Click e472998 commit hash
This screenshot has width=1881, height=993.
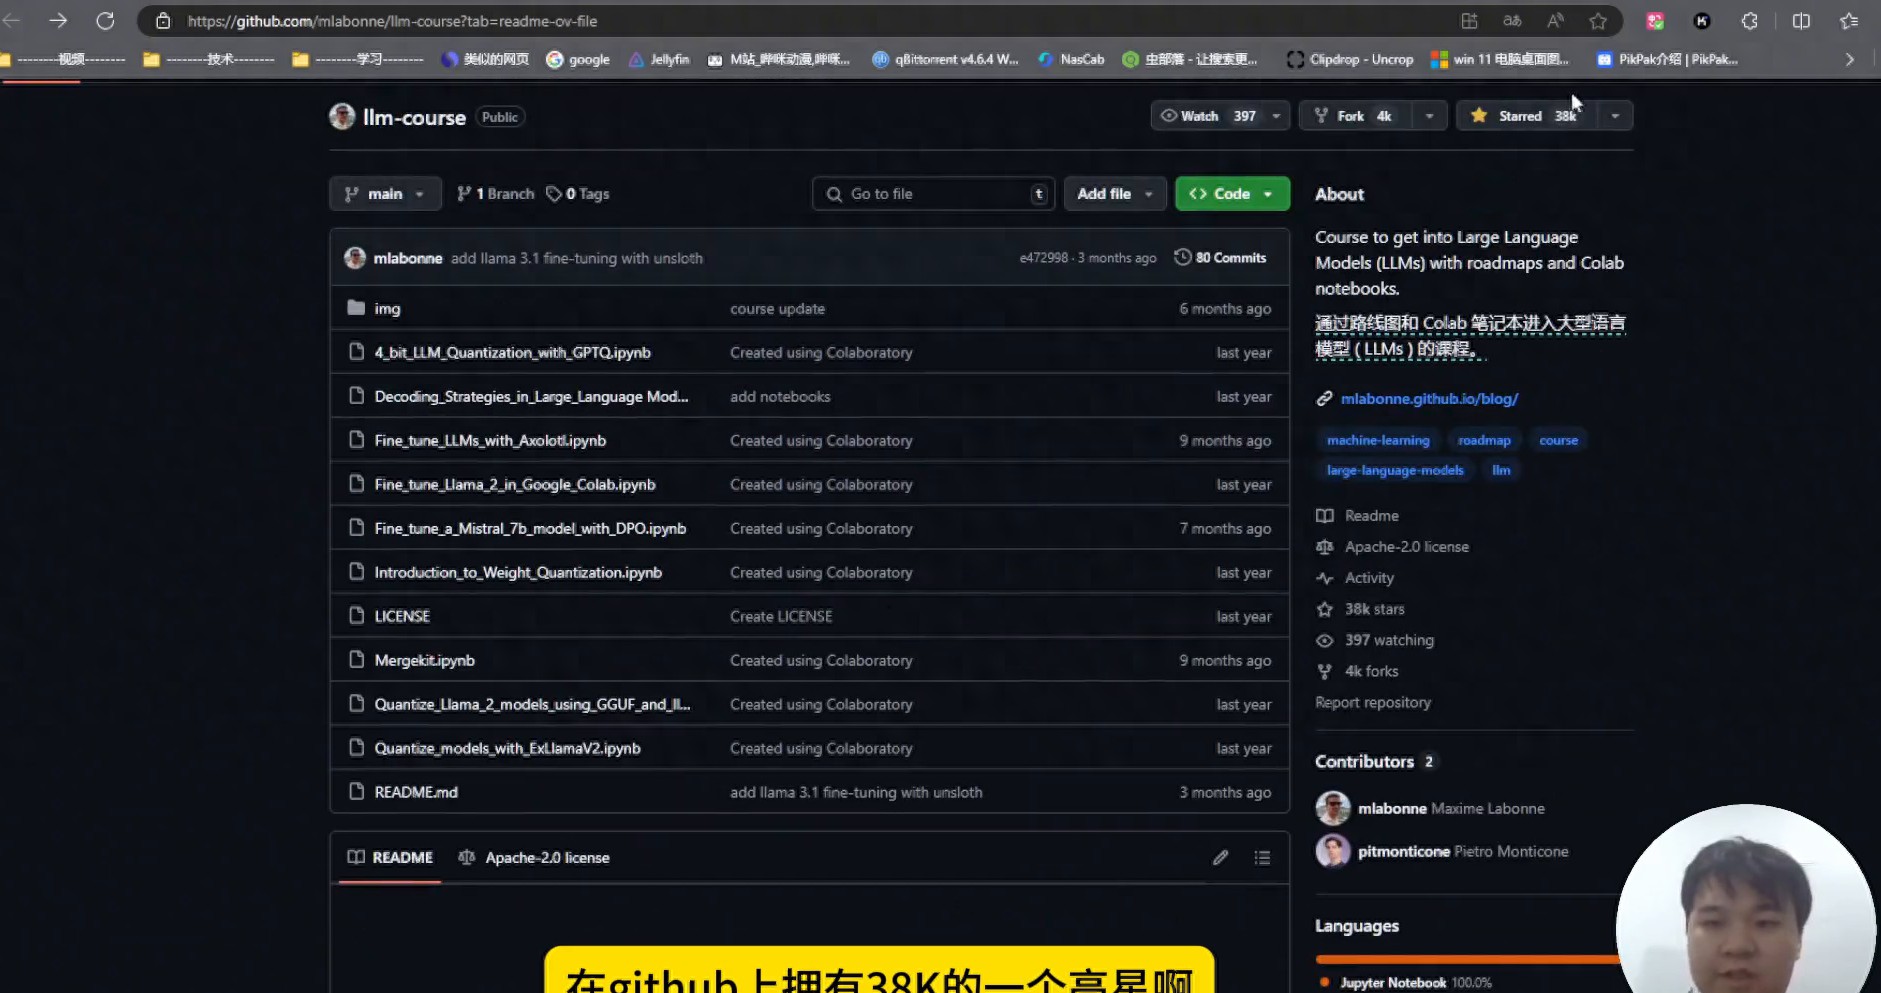[x=1043, y=258]
